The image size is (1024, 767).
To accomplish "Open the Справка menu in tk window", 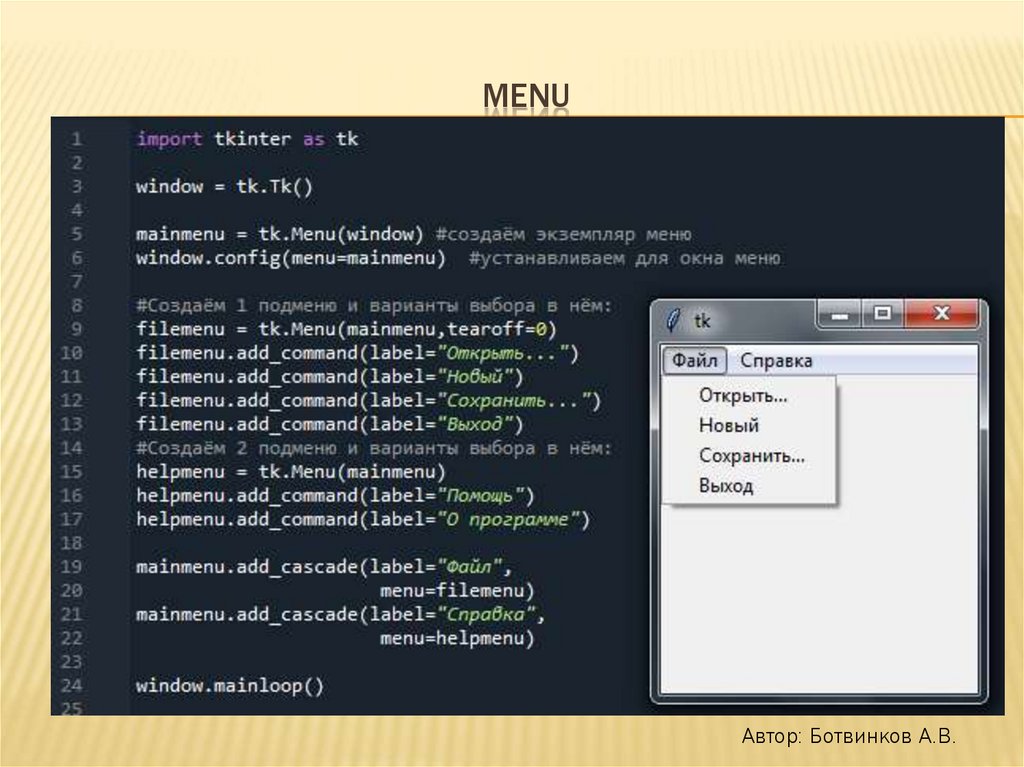I will point(776,361).
